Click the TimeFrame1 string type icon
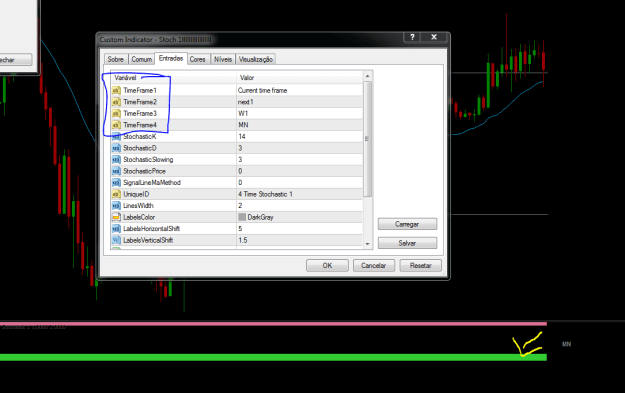This screenshot has height=393, width=625. 116,90
